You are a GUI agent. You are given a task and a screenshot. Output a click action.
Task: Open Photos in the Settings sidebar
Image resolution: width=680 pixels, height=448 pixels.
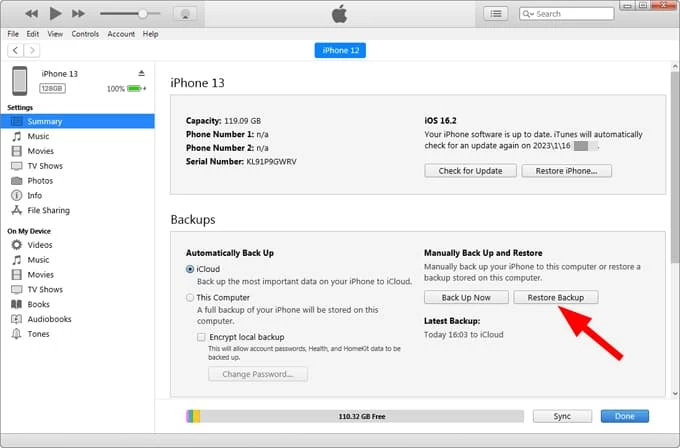click(x=40, y=181)
